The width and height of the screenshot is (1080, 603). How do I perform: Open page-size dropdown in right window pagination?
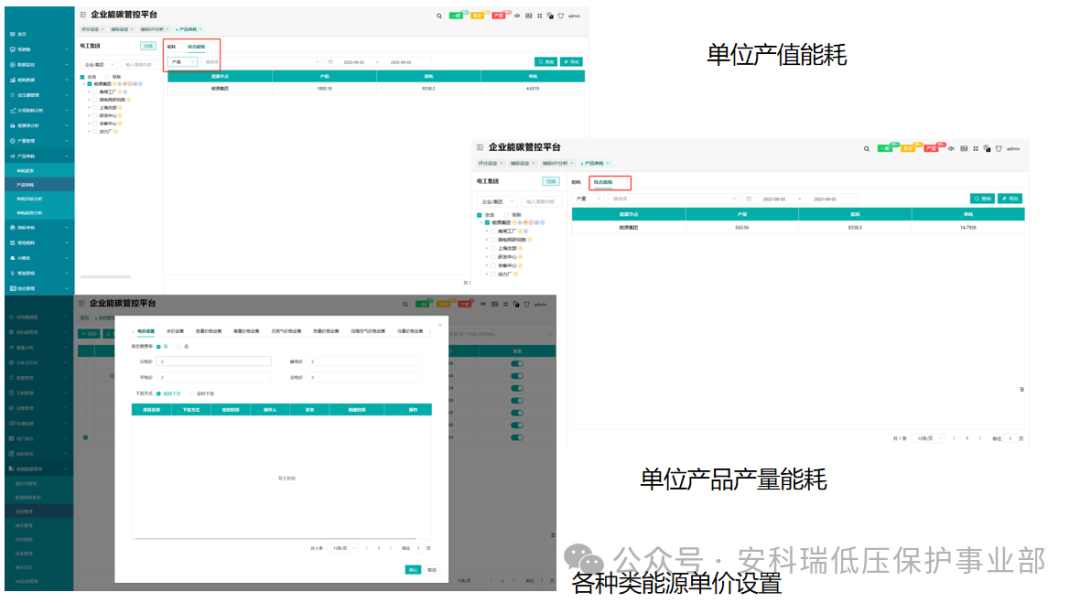tap(928, 438)
